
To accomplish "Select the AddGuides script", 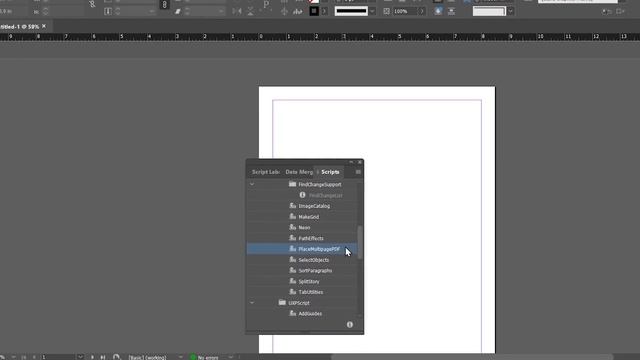I will coord(301,314).
